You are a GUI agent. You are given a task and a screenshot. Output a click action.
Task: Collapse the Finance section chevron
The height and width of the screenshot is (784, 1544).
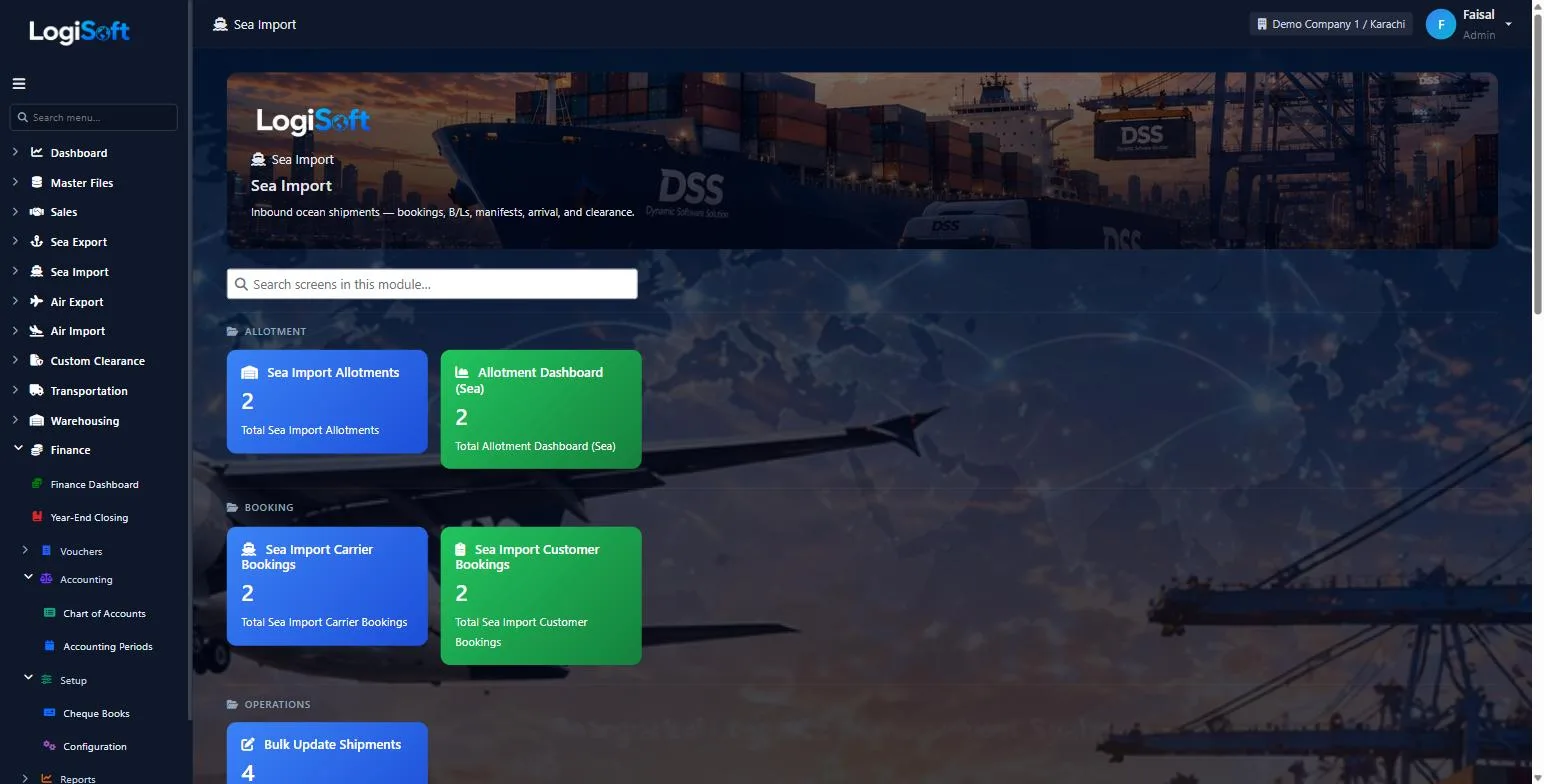click(18, 449)
